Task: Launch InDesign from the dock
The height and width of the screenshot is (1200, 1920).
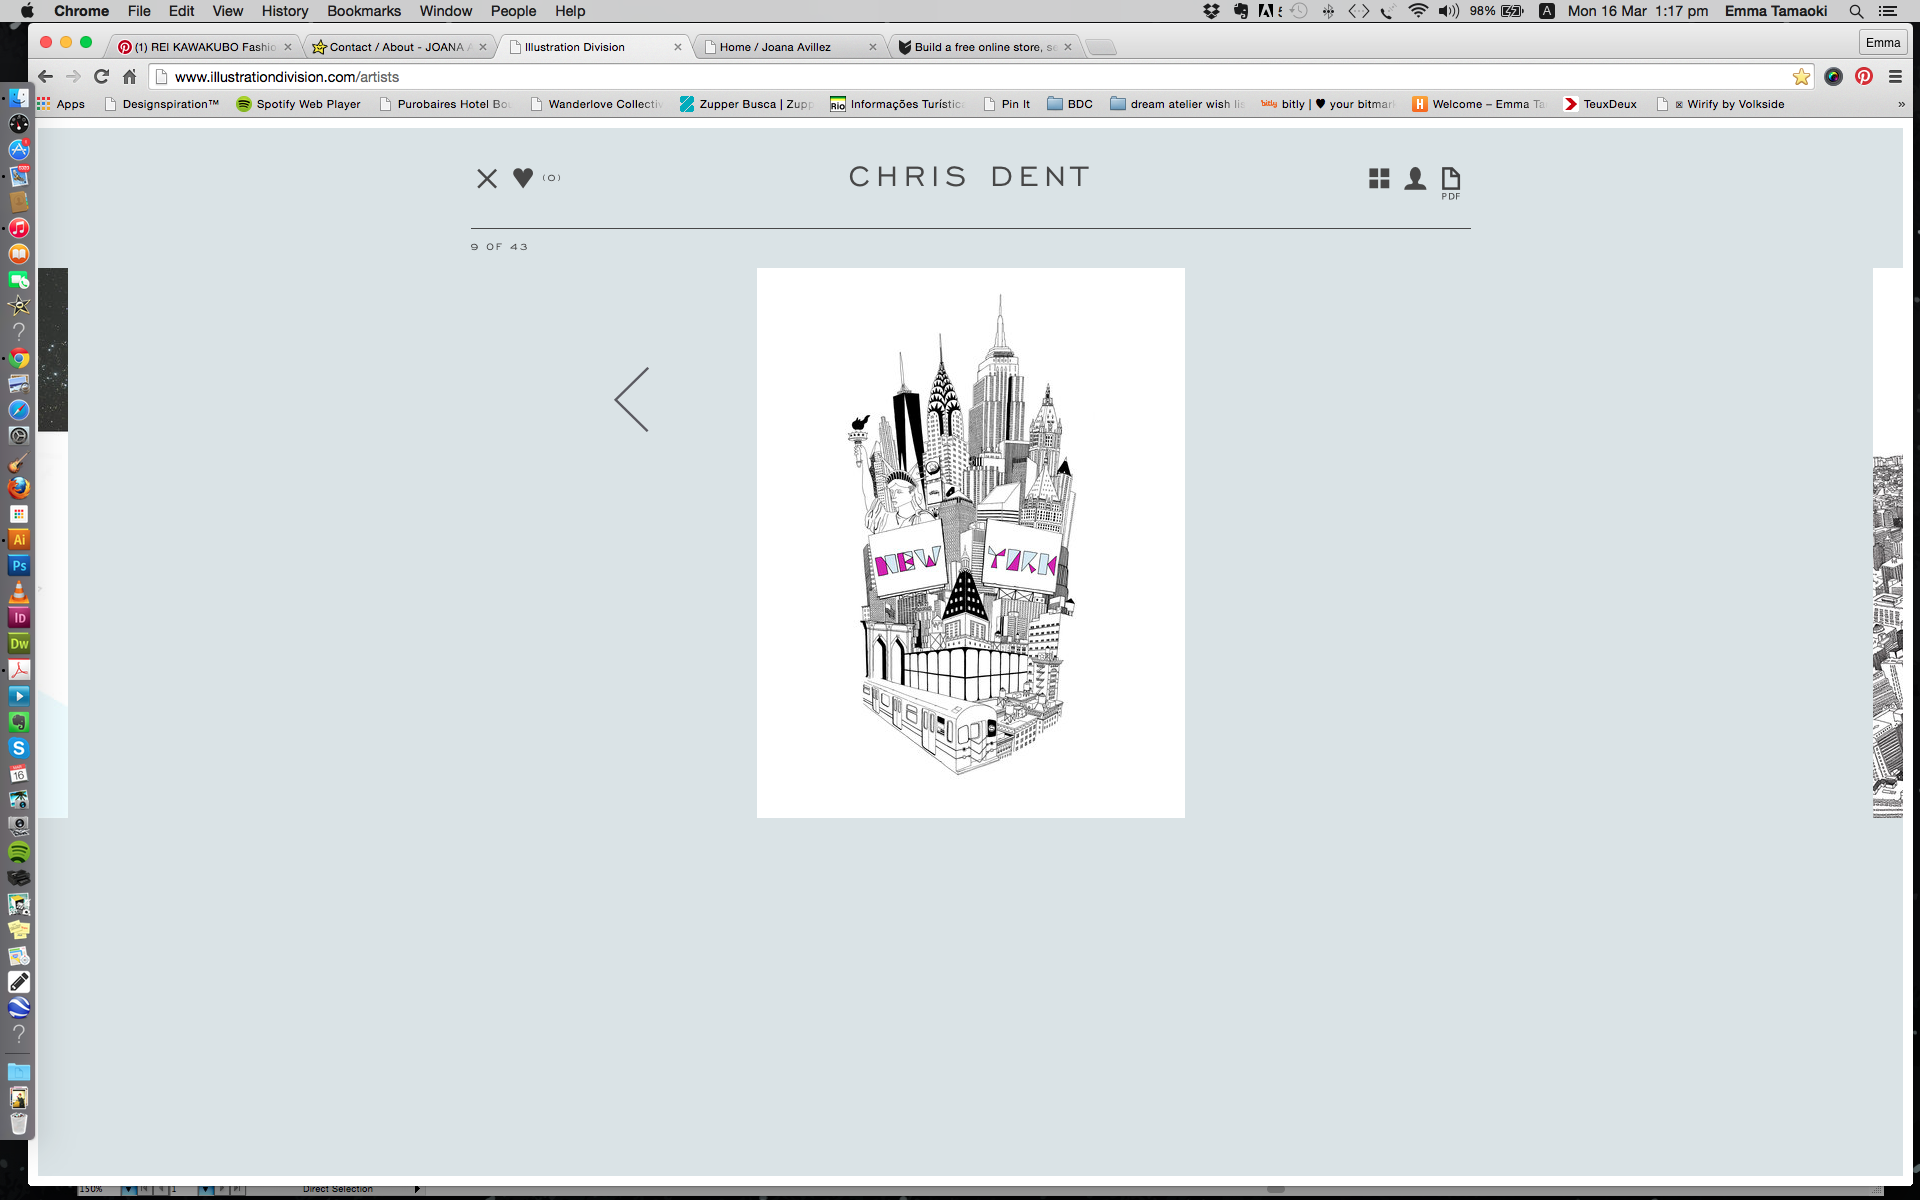Action: click(x=19, y=618)
